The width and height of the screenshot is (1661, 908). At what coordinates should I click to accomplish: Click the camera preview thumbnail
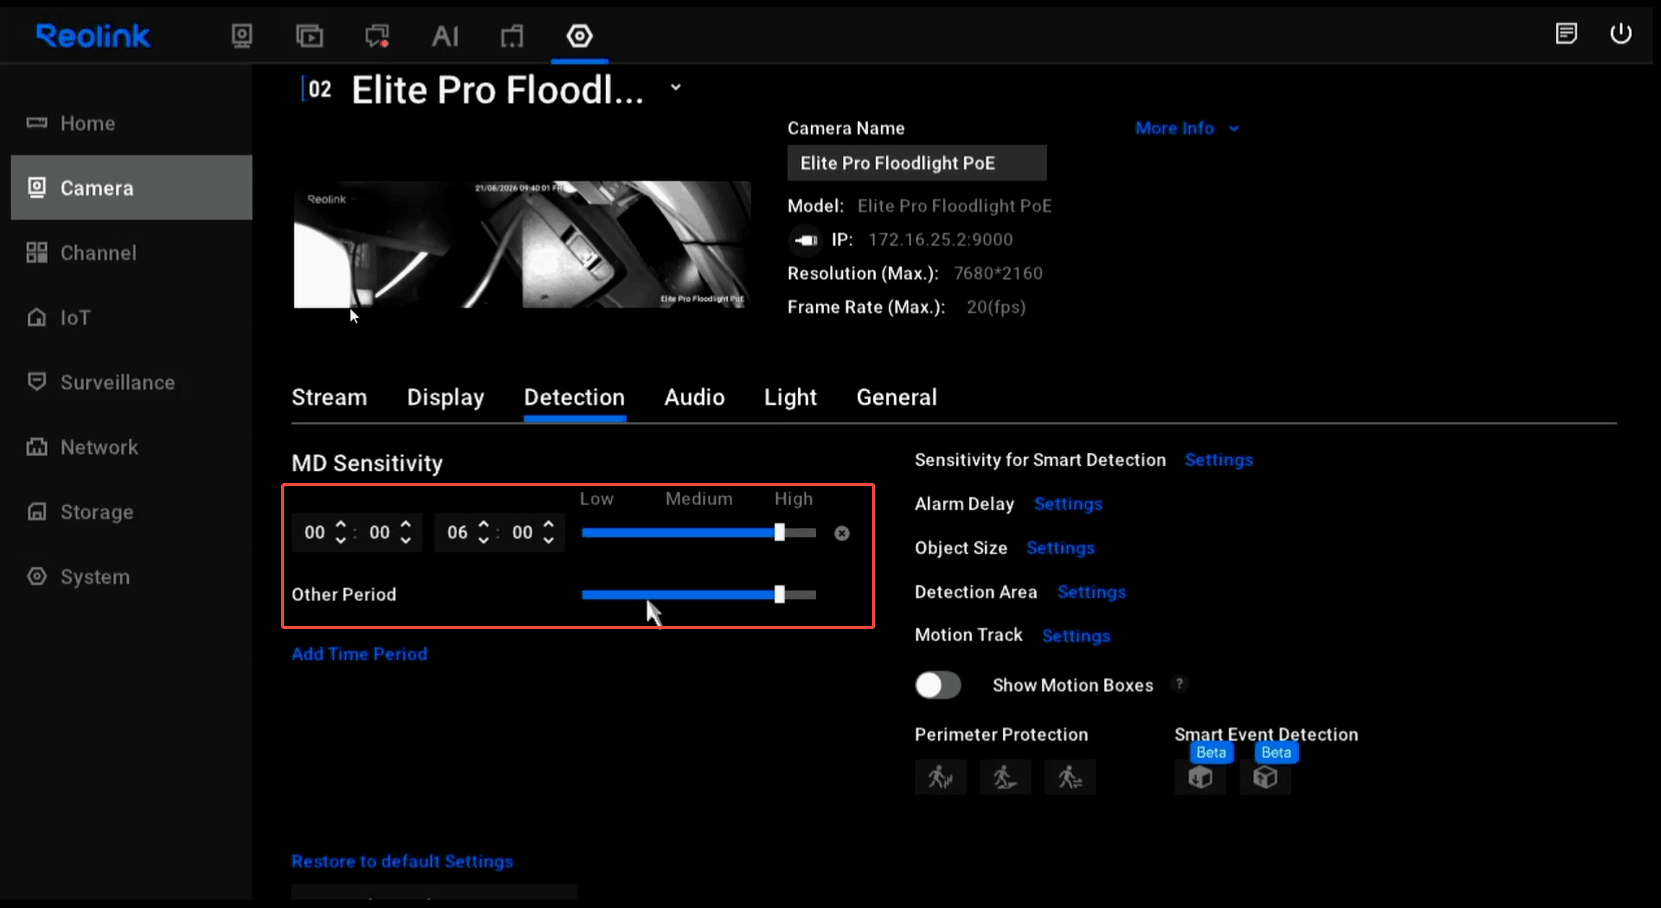click(522, 244)
